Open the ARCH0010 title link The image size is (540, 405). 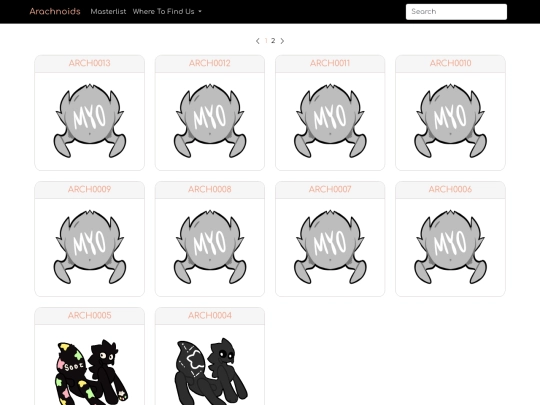[x=450, y=63]
